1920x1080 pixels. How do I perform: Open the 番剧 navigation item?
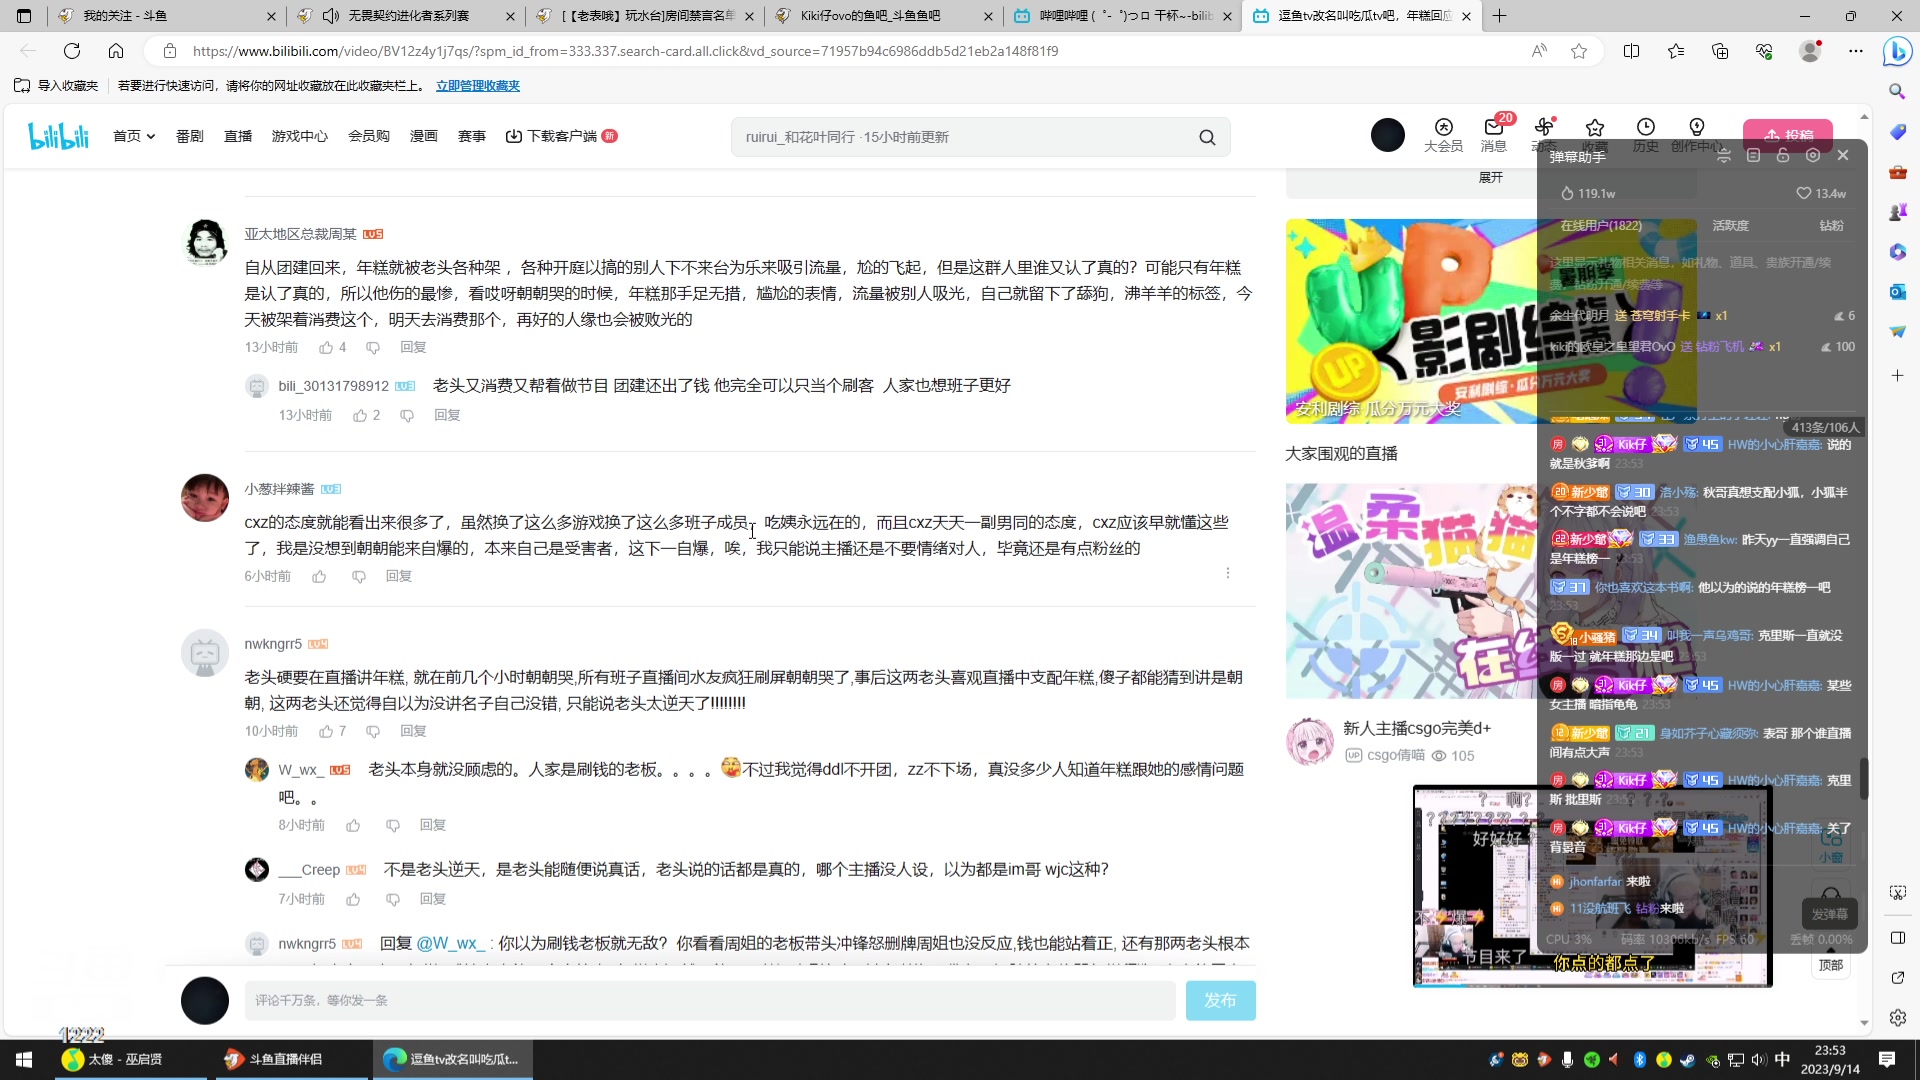pos(190,136)
